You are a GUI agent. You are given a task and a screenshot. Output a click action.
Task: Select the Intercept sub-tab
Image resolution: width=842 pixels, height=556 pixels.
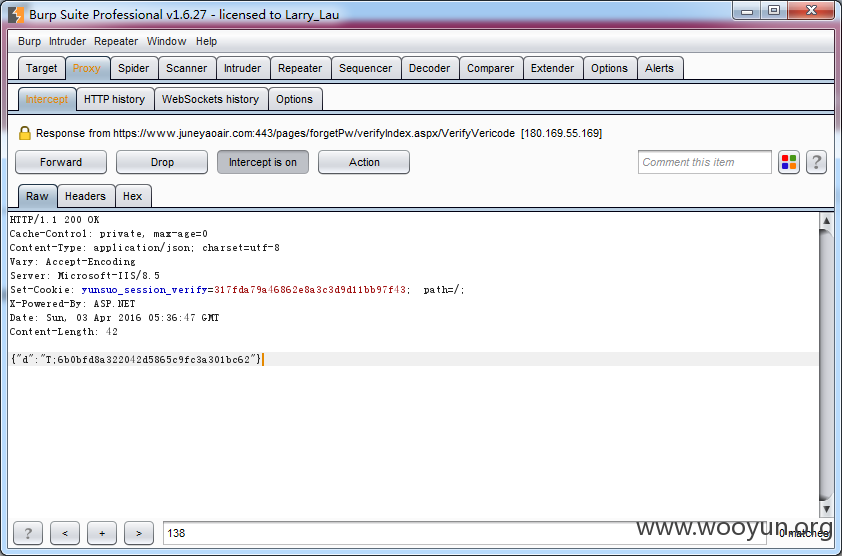47,99
